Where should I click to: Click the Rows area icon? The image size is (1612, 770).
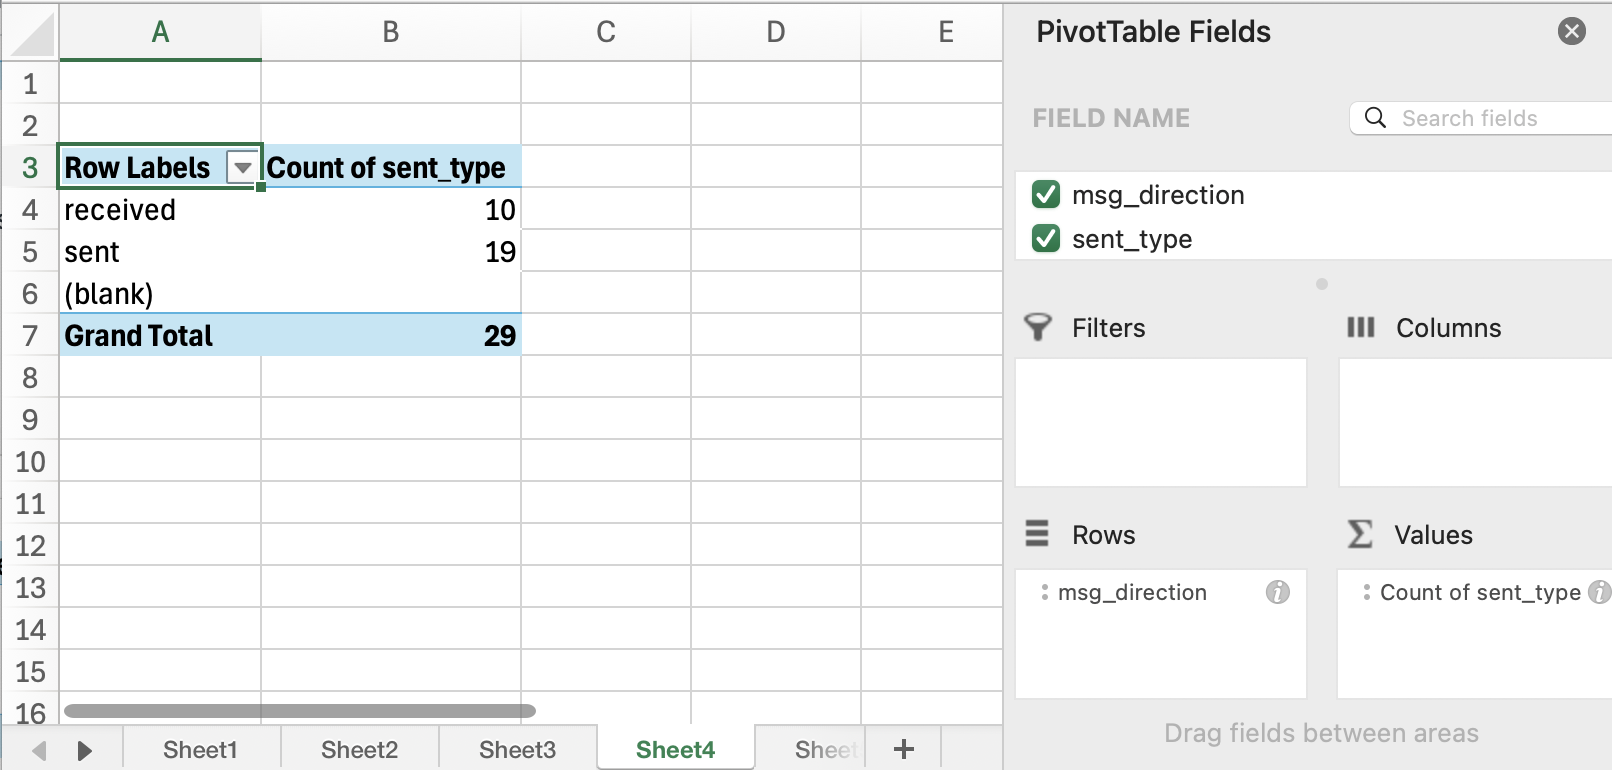(1037, 534)
